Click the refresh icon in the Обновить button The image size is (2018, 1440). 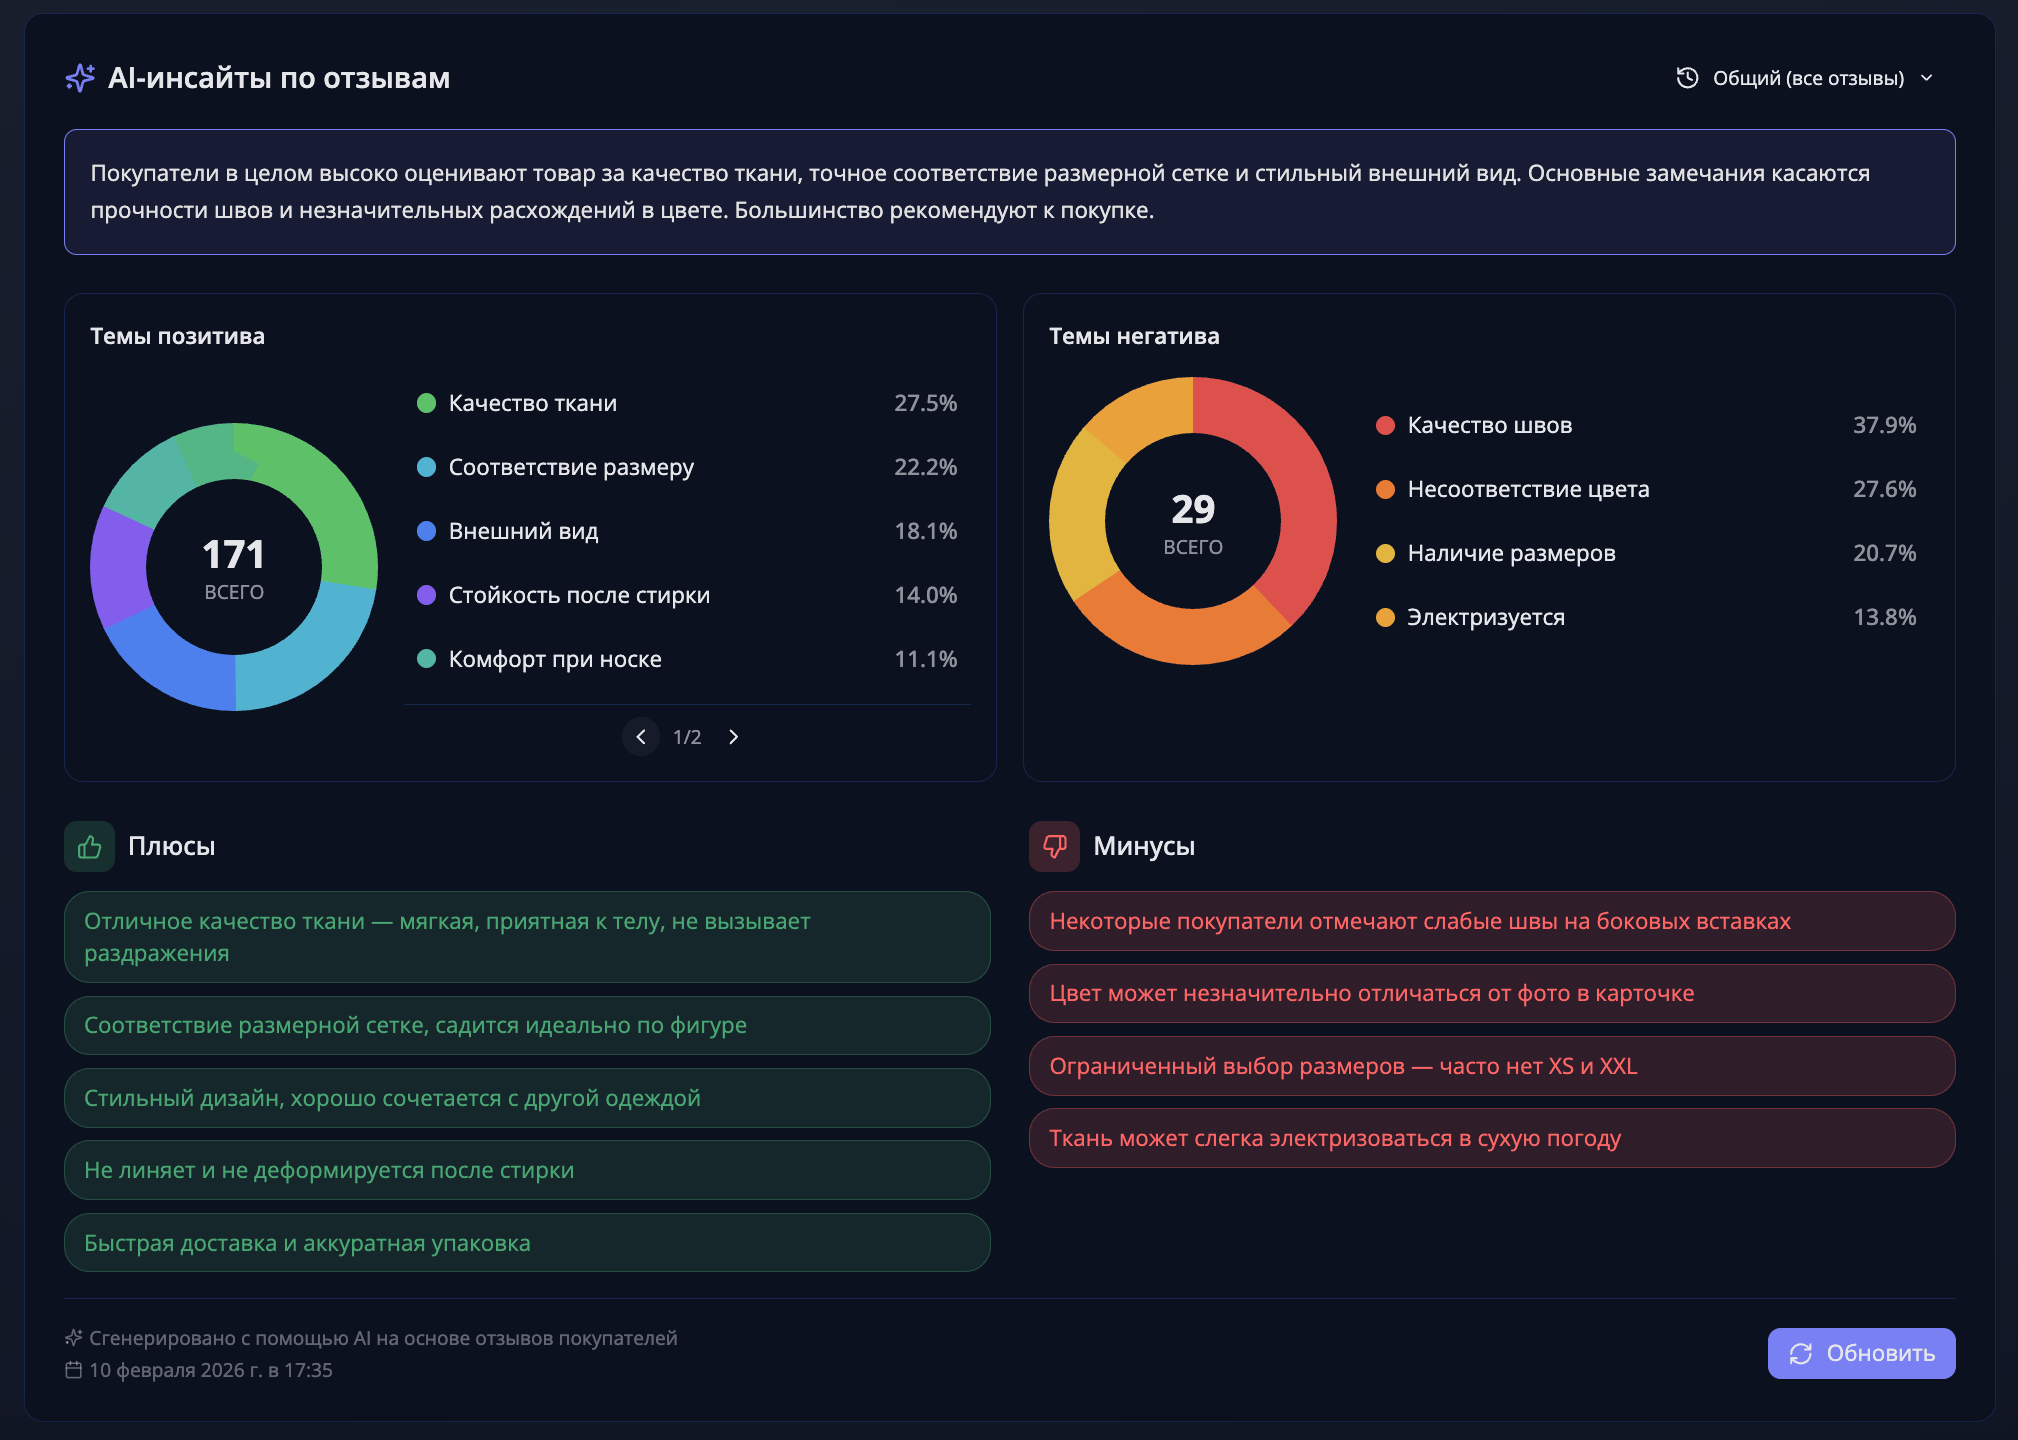(x=1800, y=1354)
